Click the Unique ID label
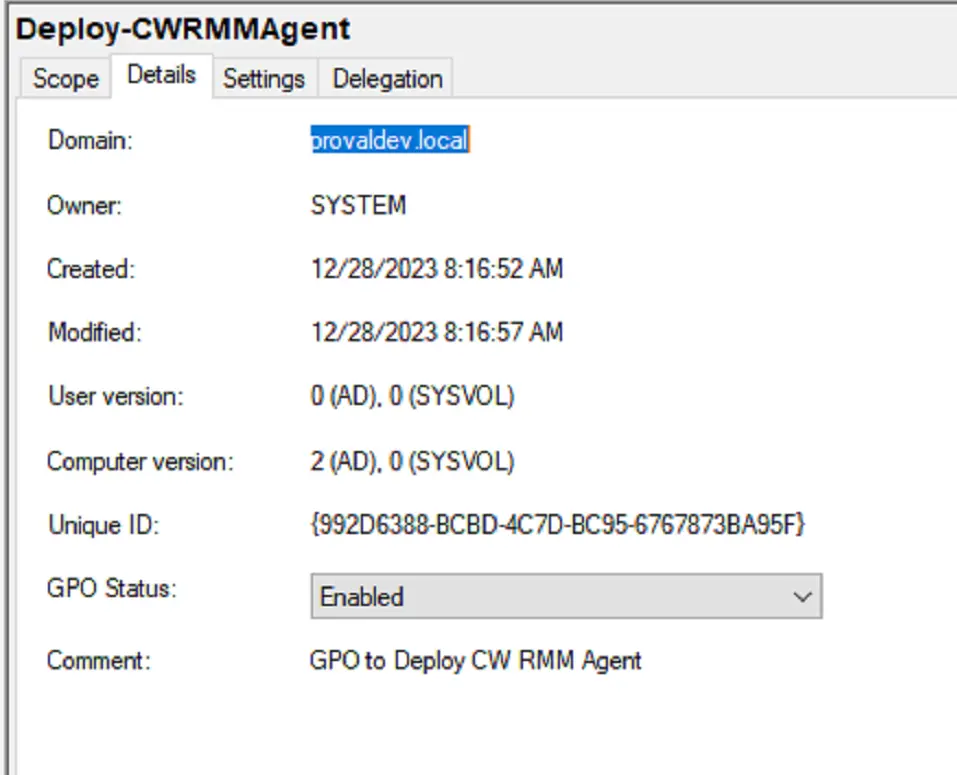Viewport: 957px width, 775px height. click(x=104, y=525)
